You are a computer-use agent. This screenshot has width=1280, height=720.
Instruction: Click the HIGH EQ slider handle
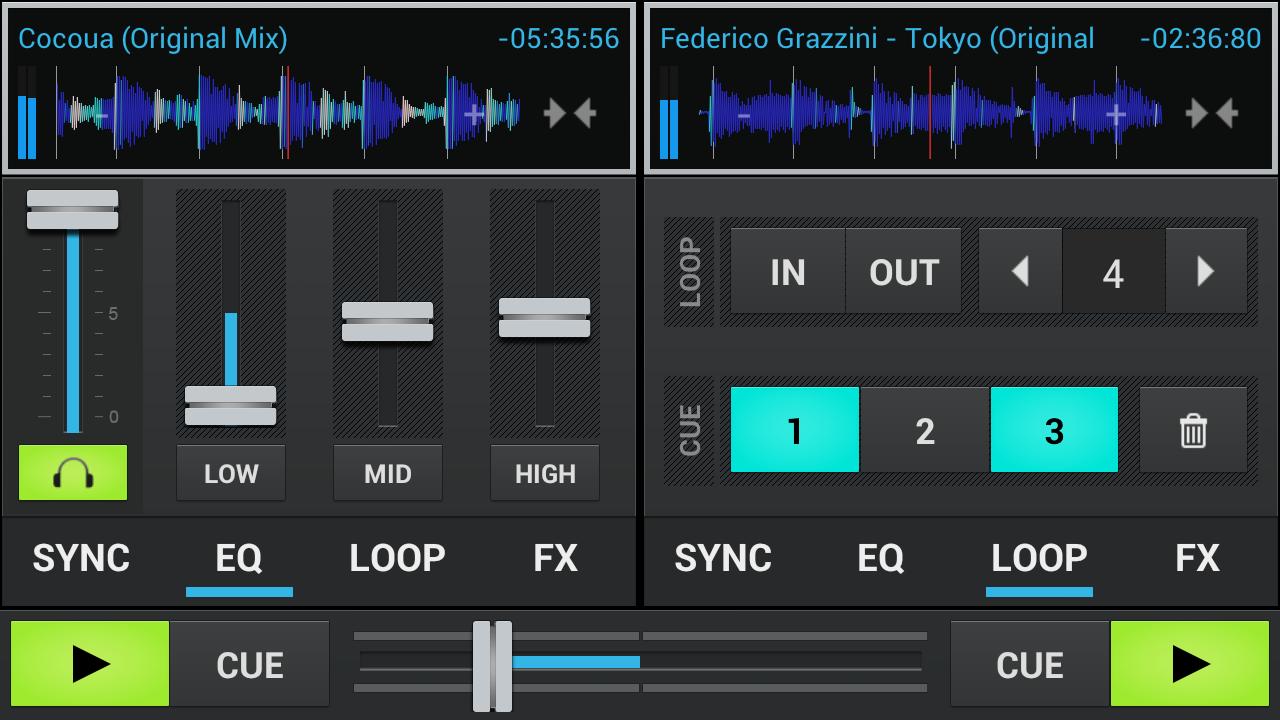[x=545, y=318]
